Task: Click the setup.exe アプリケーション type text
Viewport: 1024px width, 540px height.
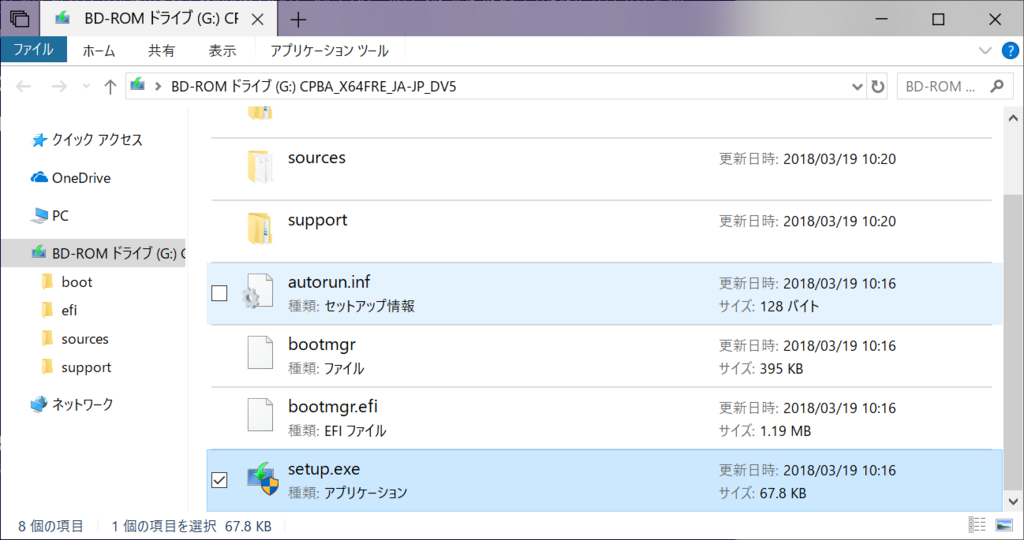Action: [x=366, y=493]
